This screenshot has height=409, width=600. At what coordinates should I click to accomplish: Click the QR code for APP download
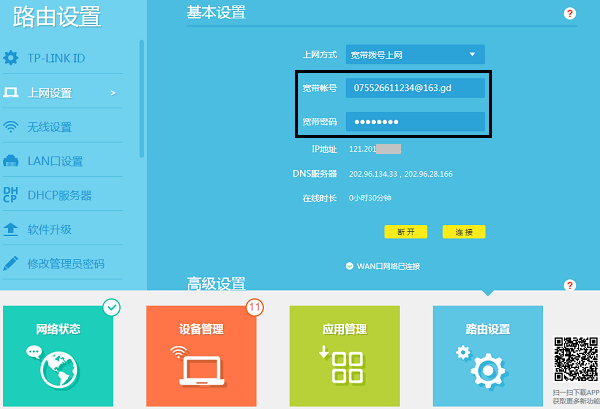[x=576, y=359]
